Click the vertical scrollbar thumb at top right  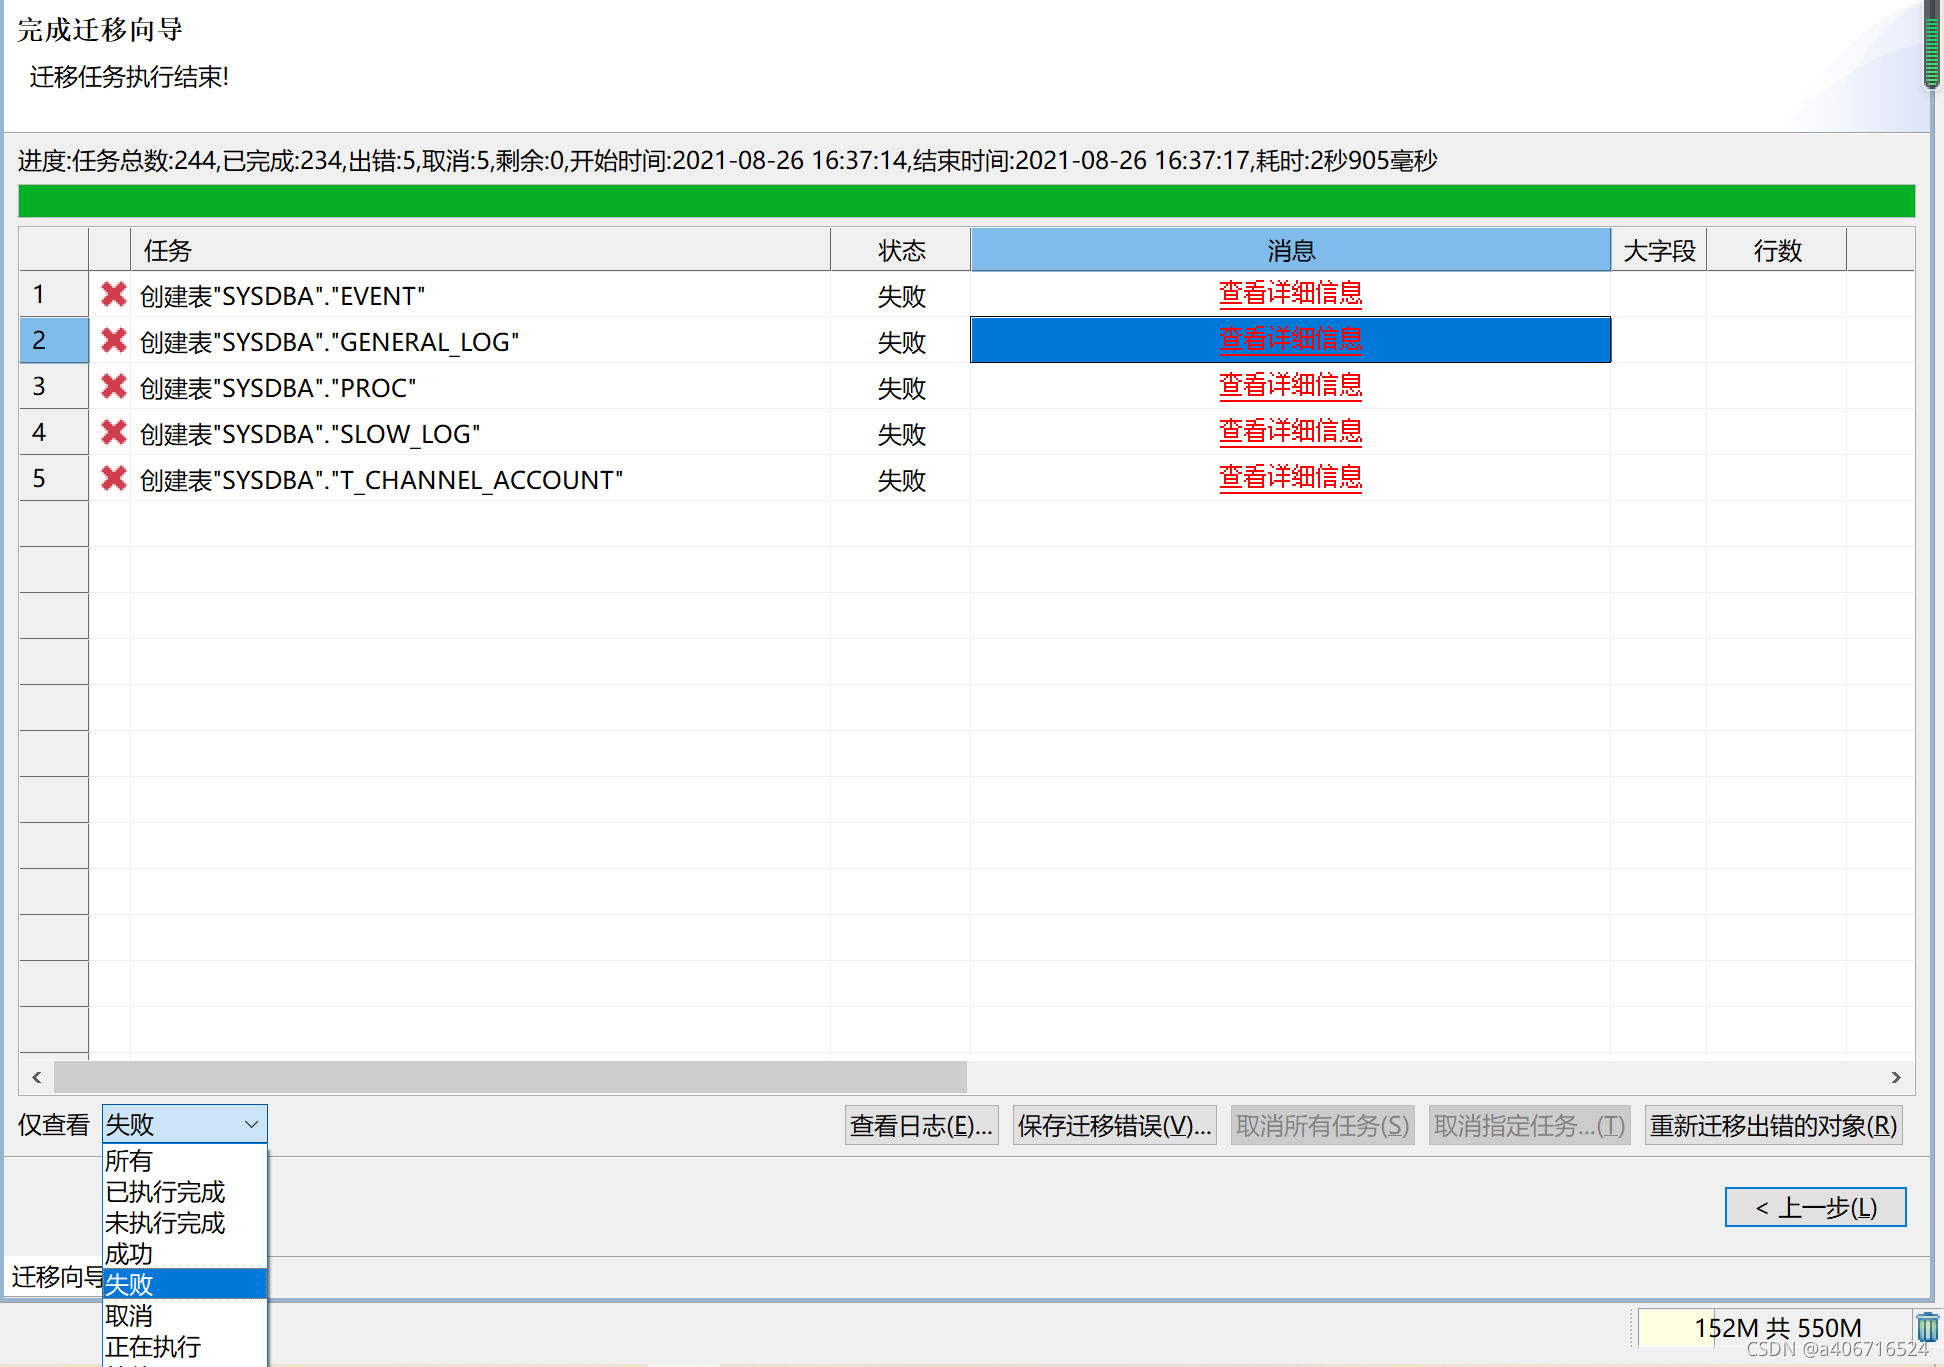pyautogui.click(x=1933, y=45)
